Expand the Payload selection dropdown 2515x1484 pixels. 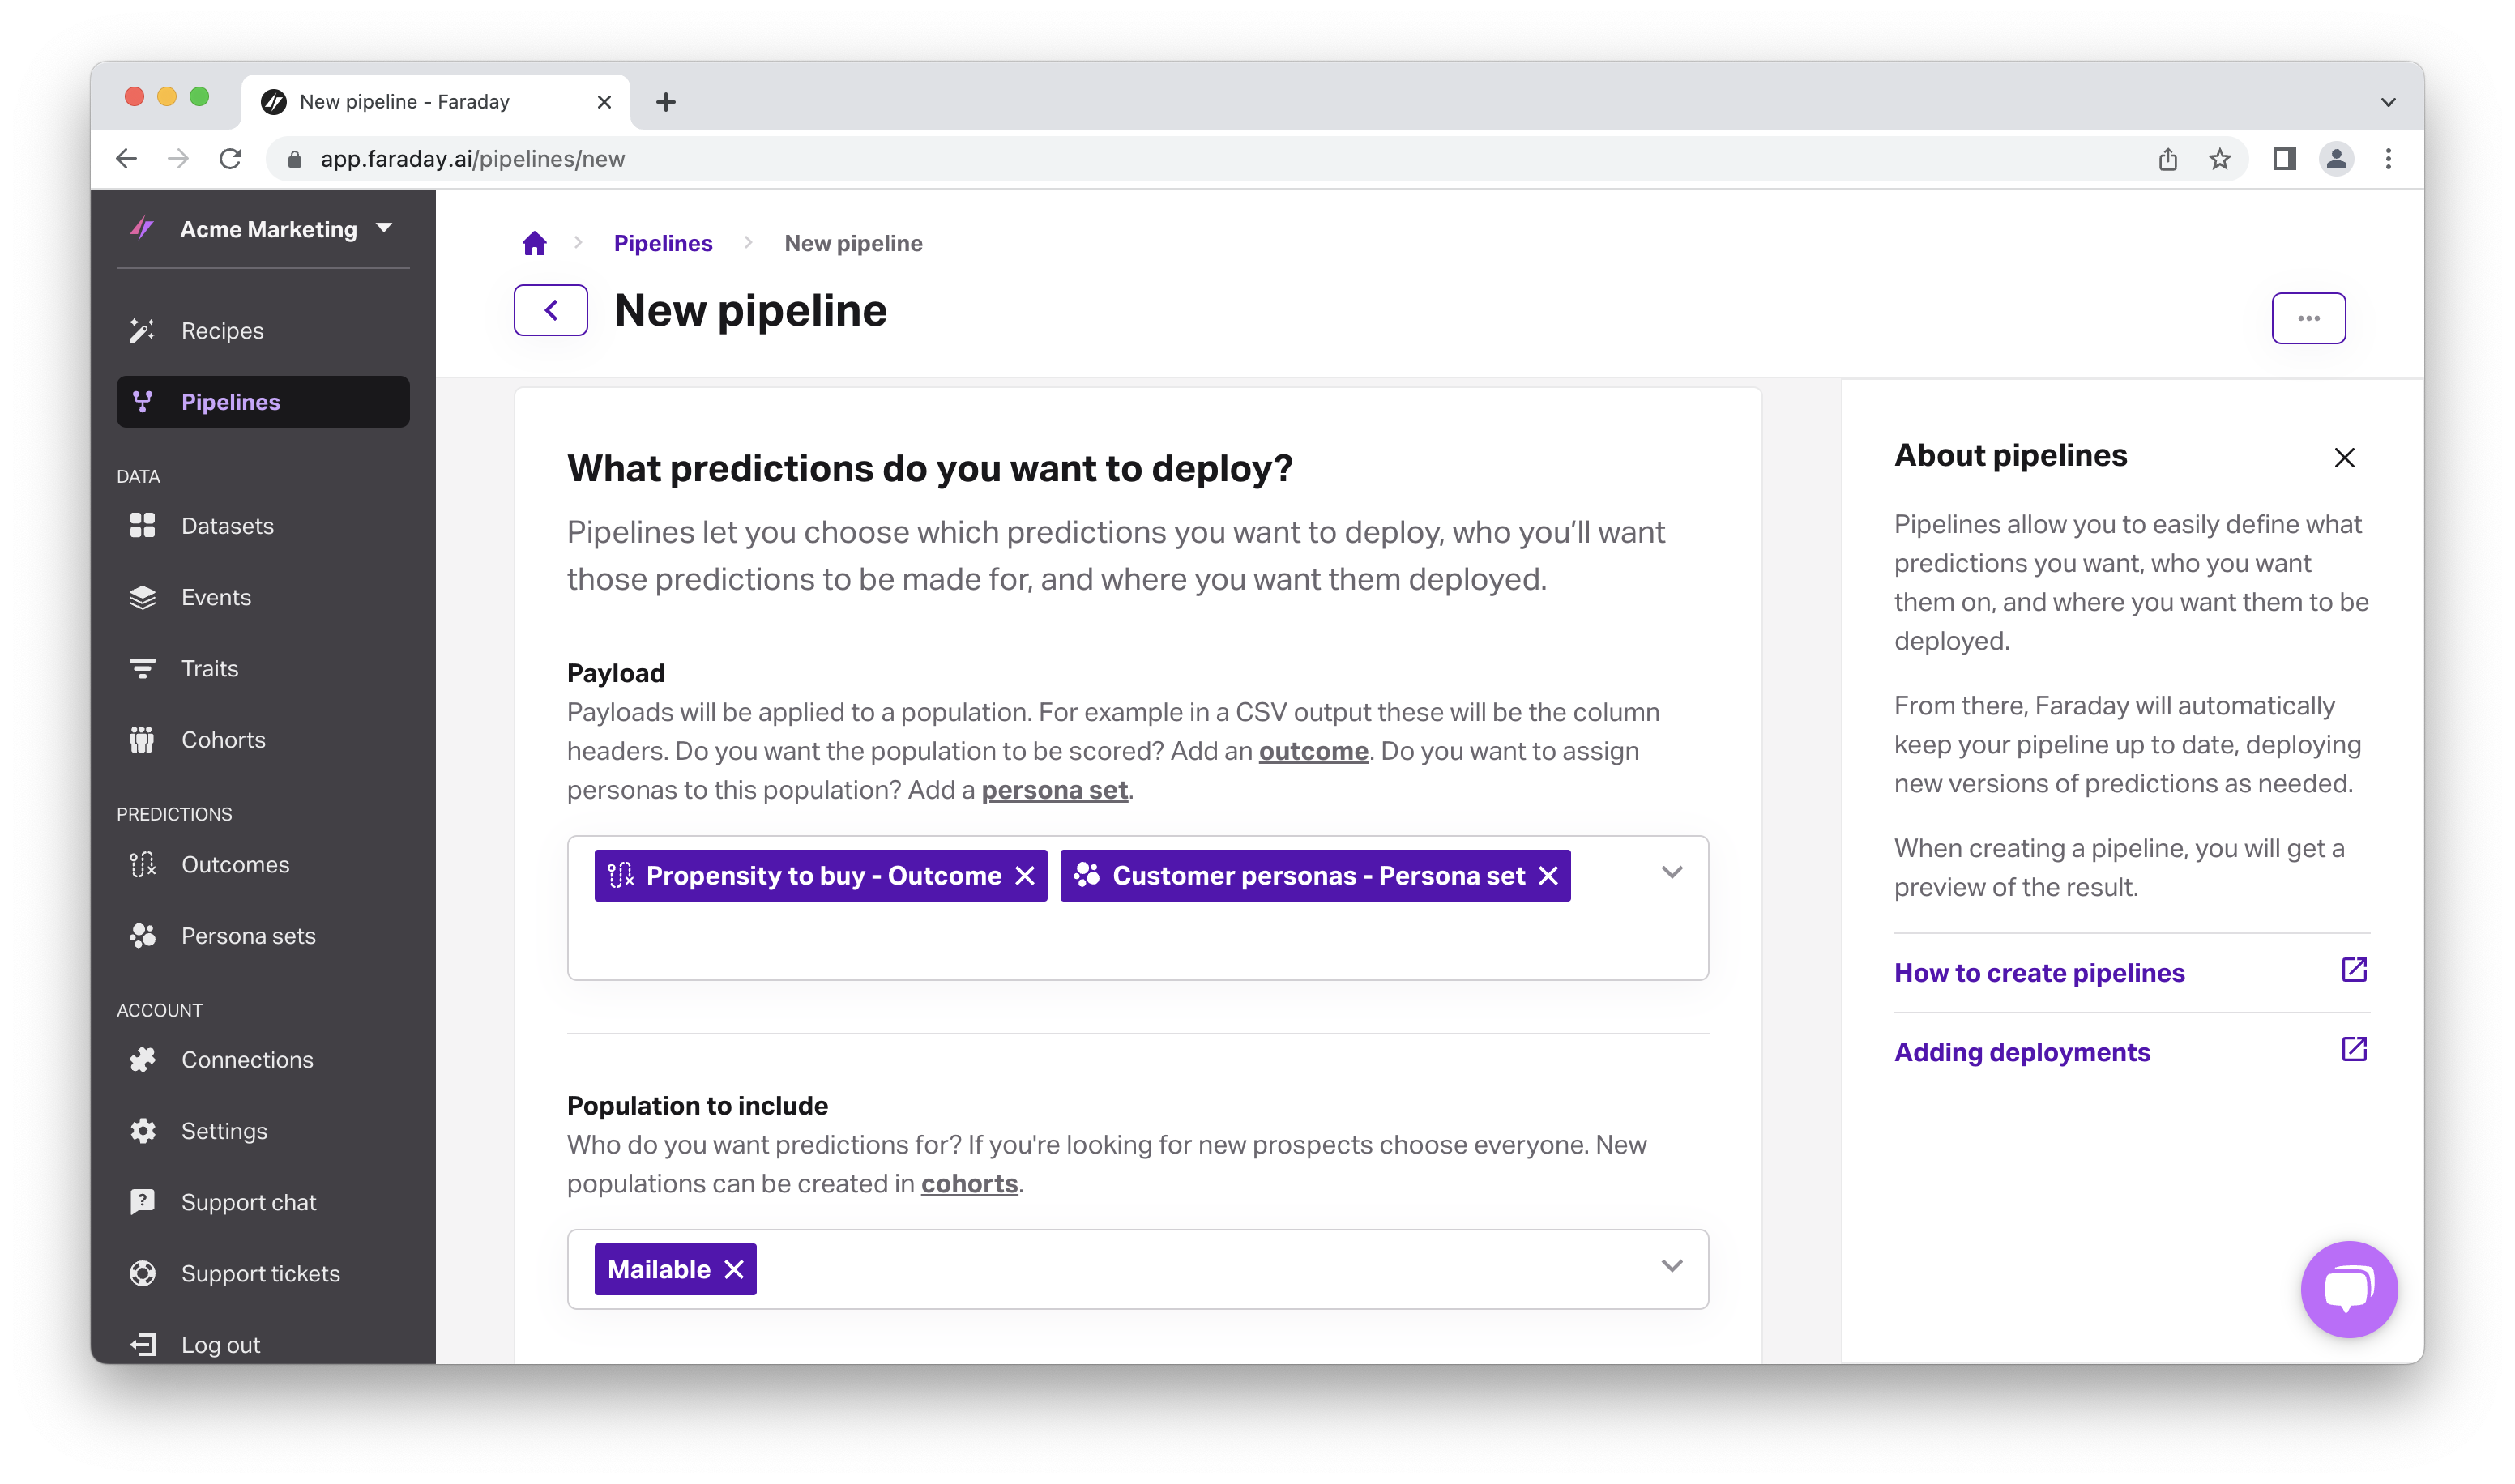pyautogui.click(x=1671, y=873)
